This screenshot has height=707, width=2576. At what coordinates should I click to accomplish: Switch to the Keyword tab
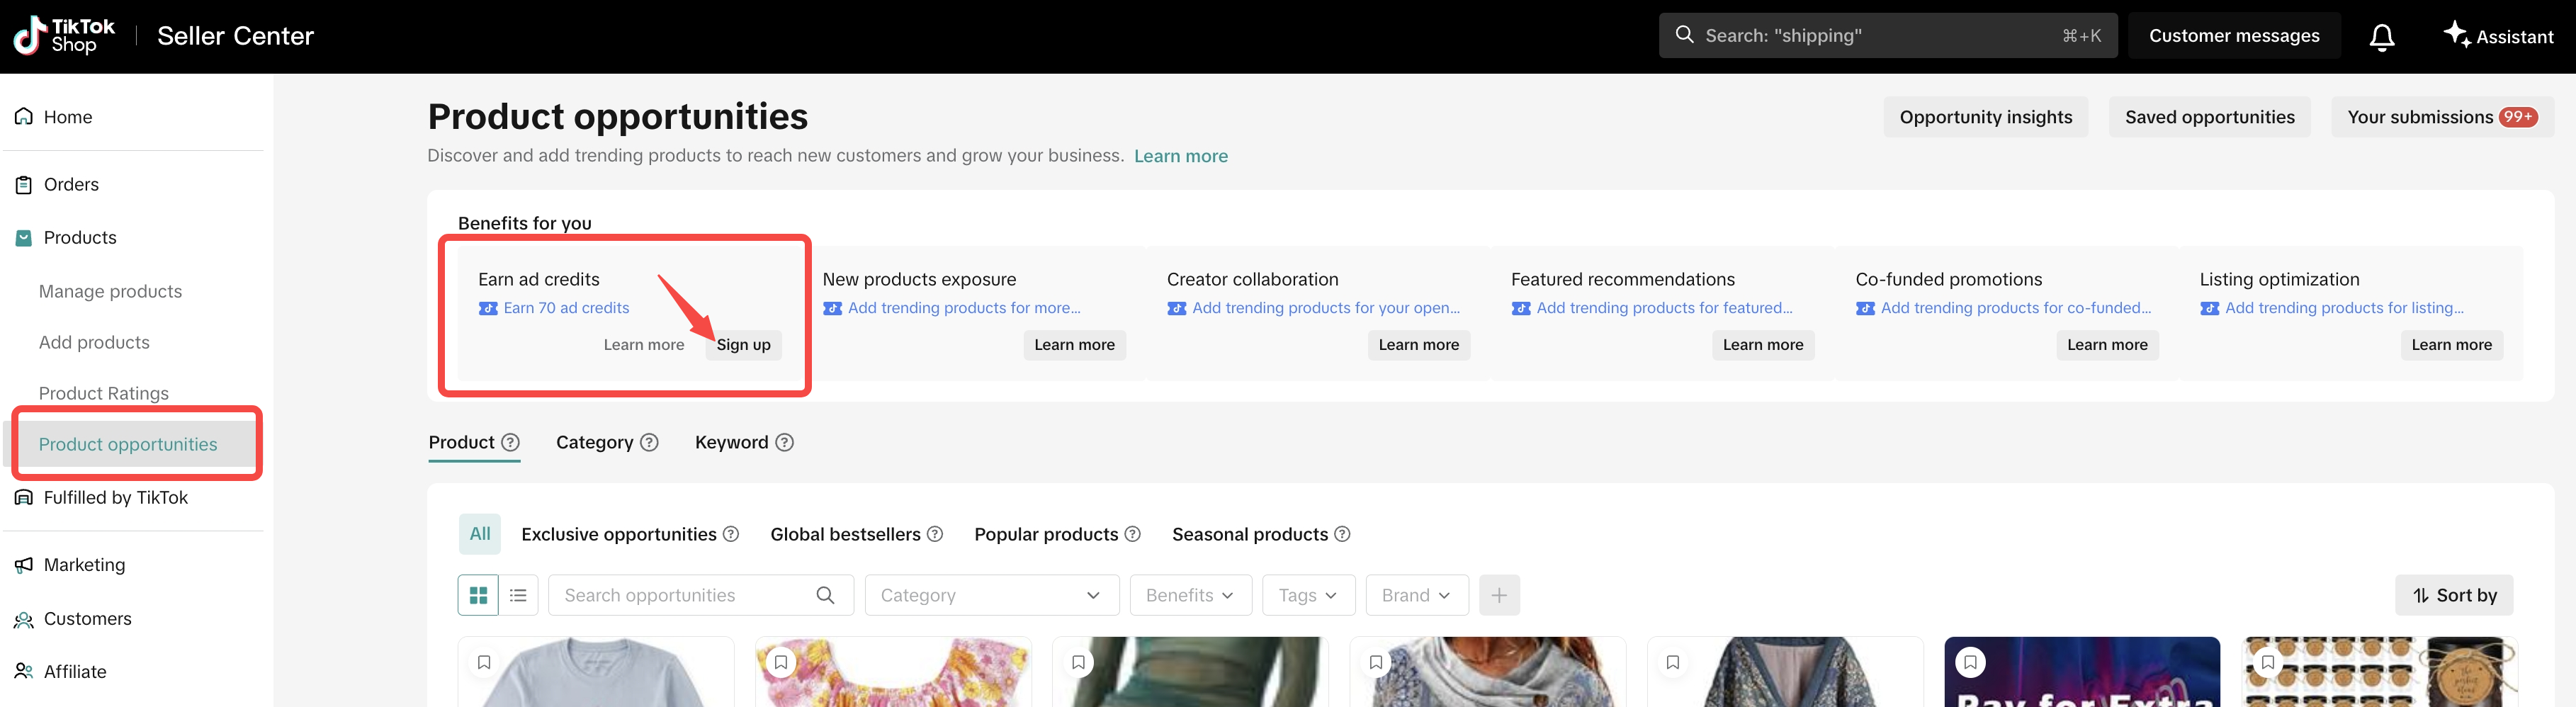731,442
